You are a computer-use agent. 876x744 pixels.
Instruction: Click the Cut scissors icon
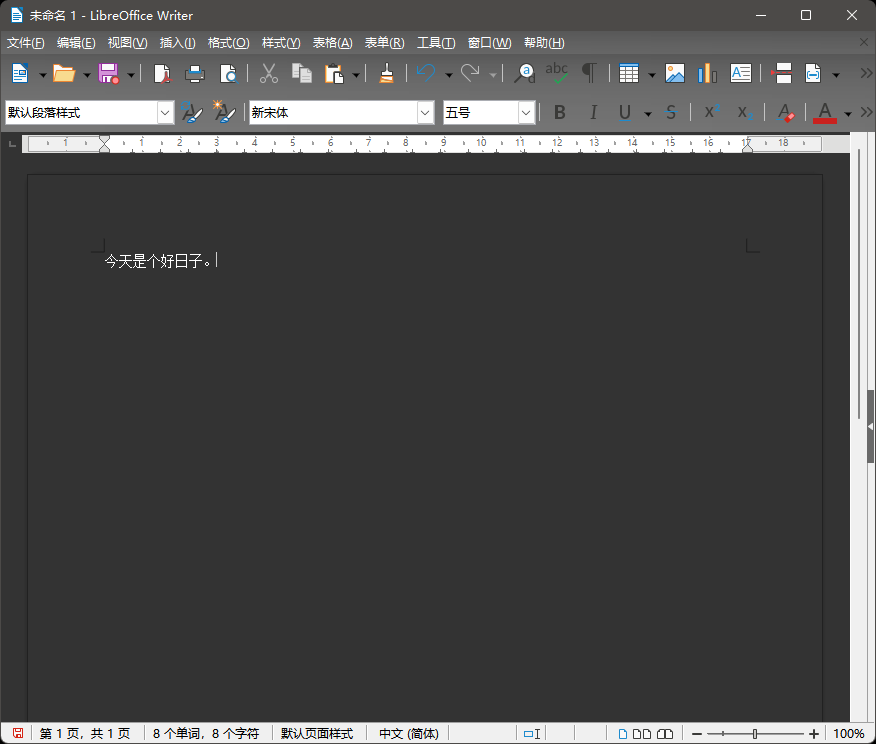tap(268, 73)
